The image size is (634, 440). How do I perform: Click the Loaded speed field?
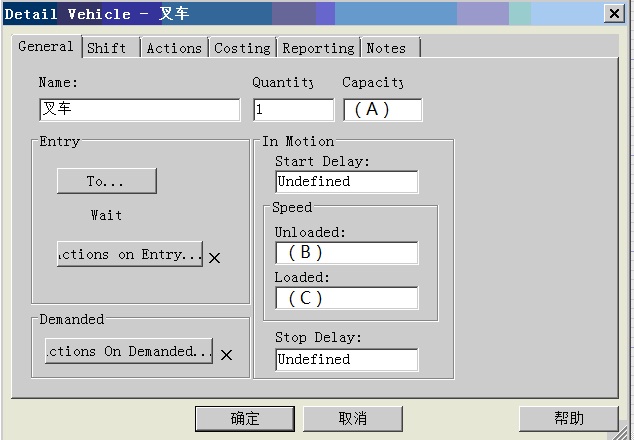(x=346, y=298)
